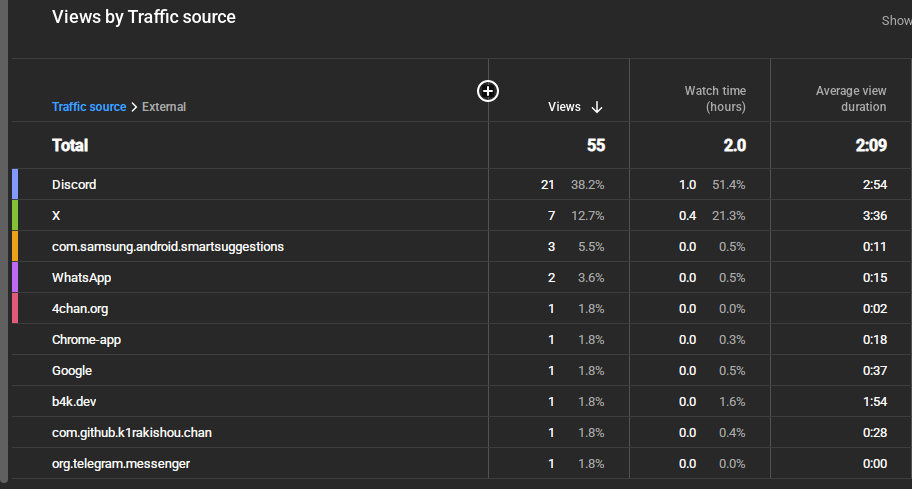Viewport: 912px width, 489px height.
Task: Sort by Average view duration column
Action: [851, 99]
